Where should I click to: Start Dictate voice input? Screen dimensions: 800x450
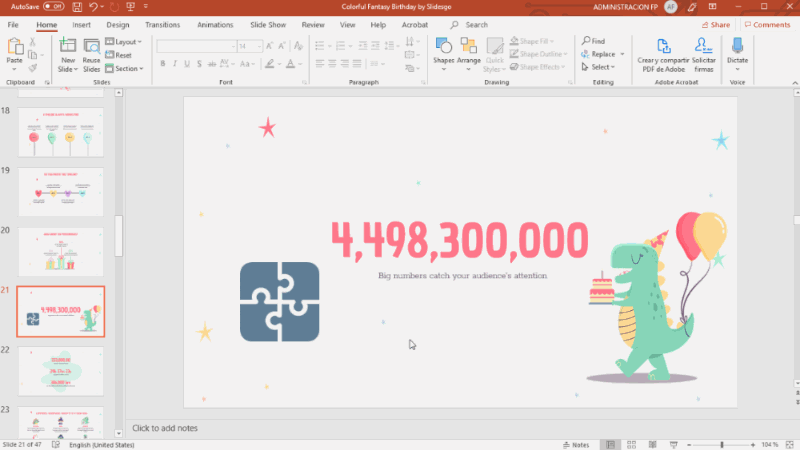click(x=738, y=52)
